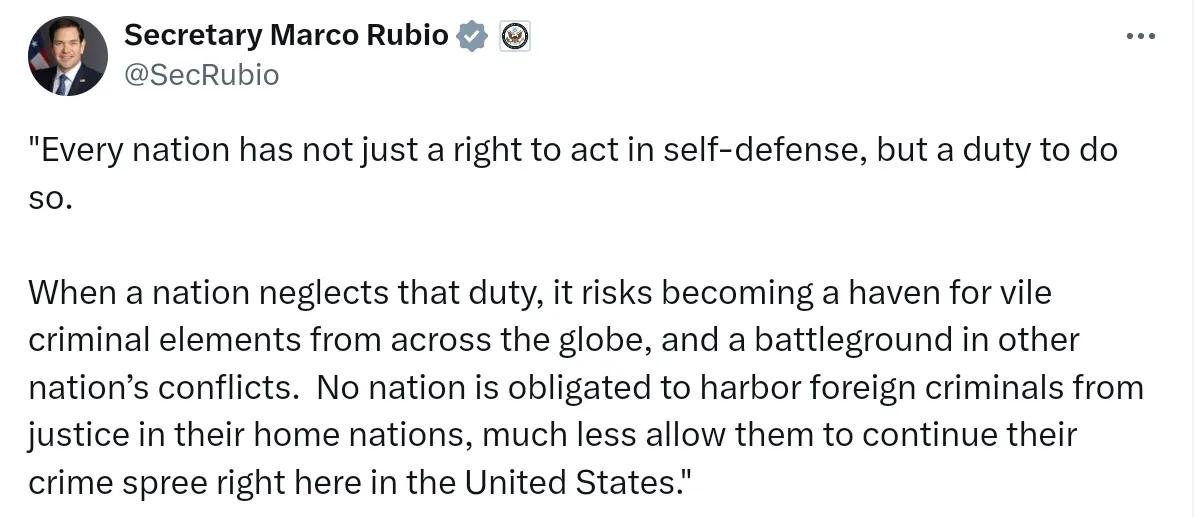Click the government seal affiliation badge

tap(515, 36)
